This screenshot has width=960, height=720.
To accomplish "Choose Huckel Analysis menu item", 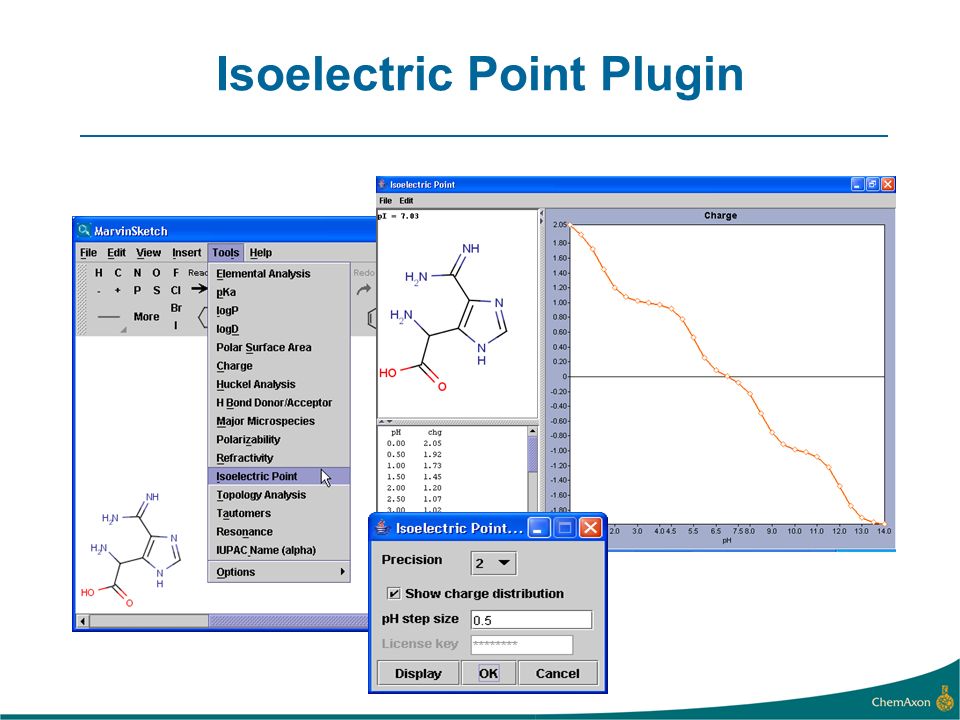I will [279, 384].
